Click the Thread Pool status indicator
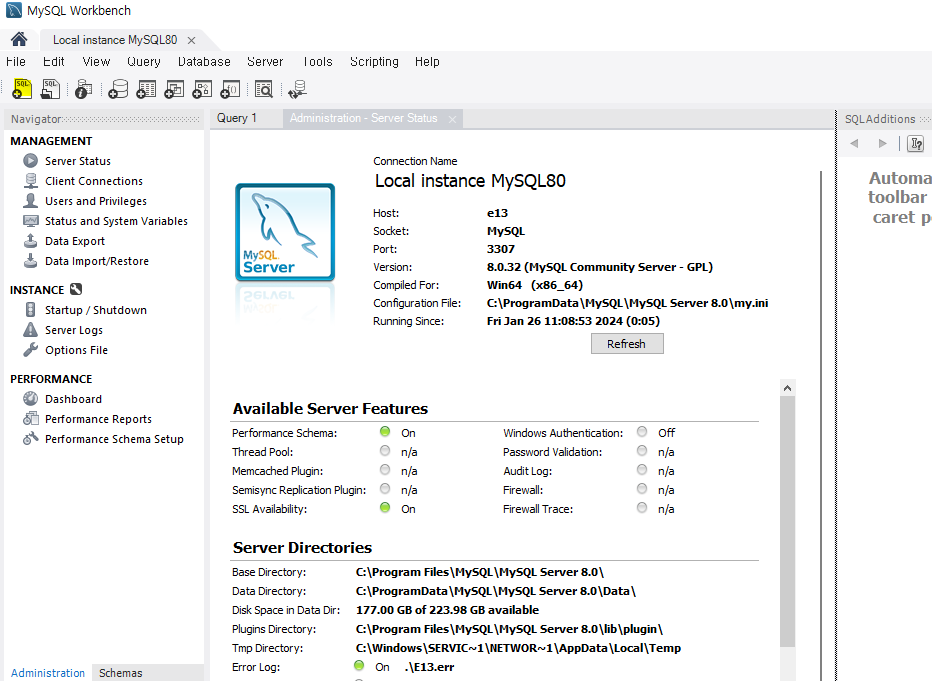The image size is (932, 681). pos(385,450)
